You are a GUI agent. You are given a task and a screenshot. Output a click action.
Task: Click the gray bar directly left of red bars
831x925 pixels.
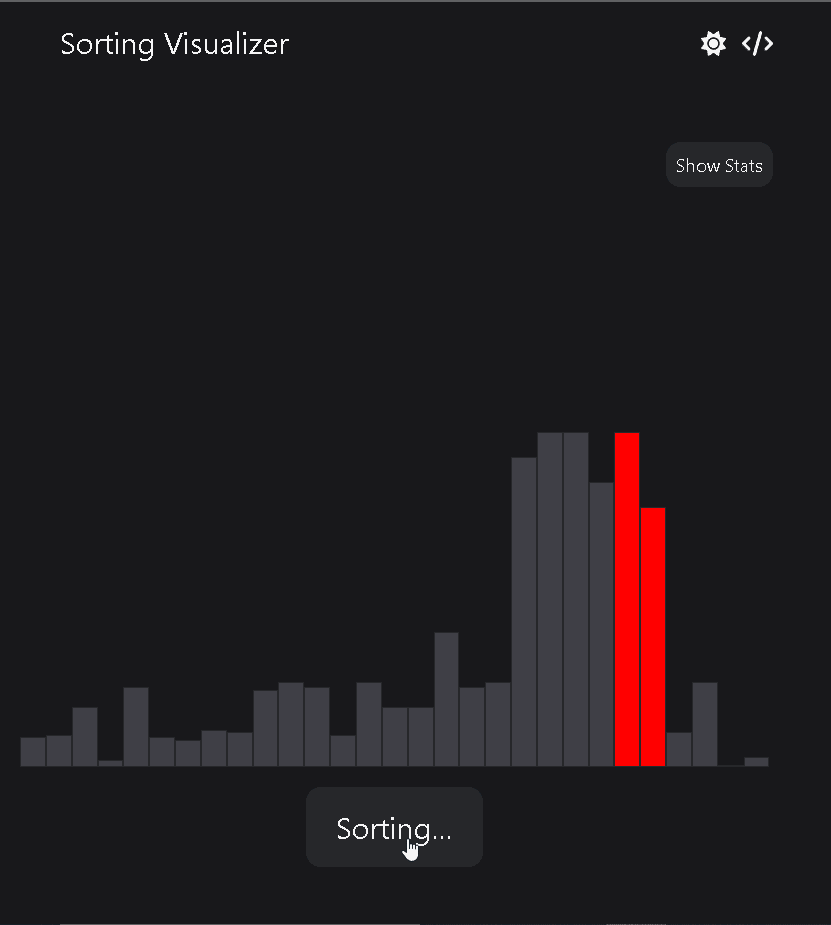point(601,625)
